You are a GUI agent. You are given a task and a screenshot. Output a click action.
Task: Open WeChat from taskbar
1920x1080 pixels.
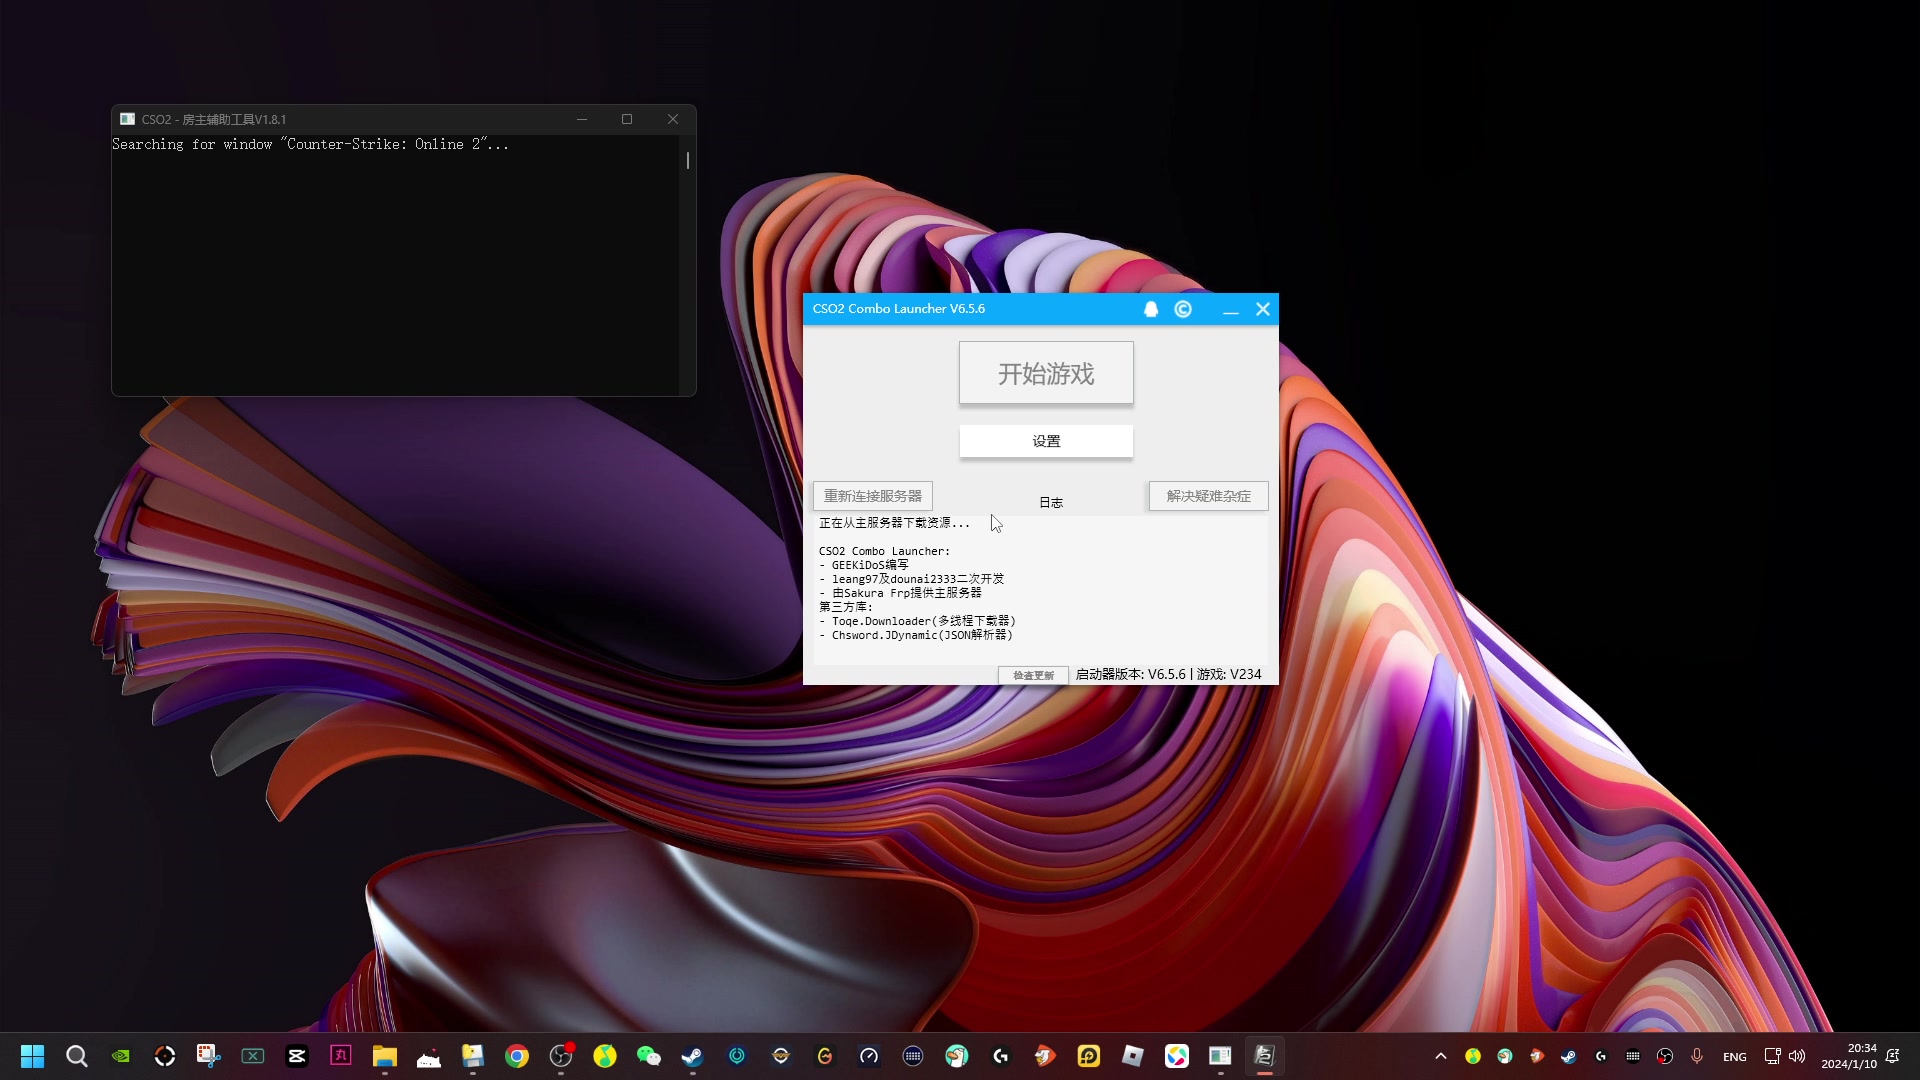(649, 1056)
